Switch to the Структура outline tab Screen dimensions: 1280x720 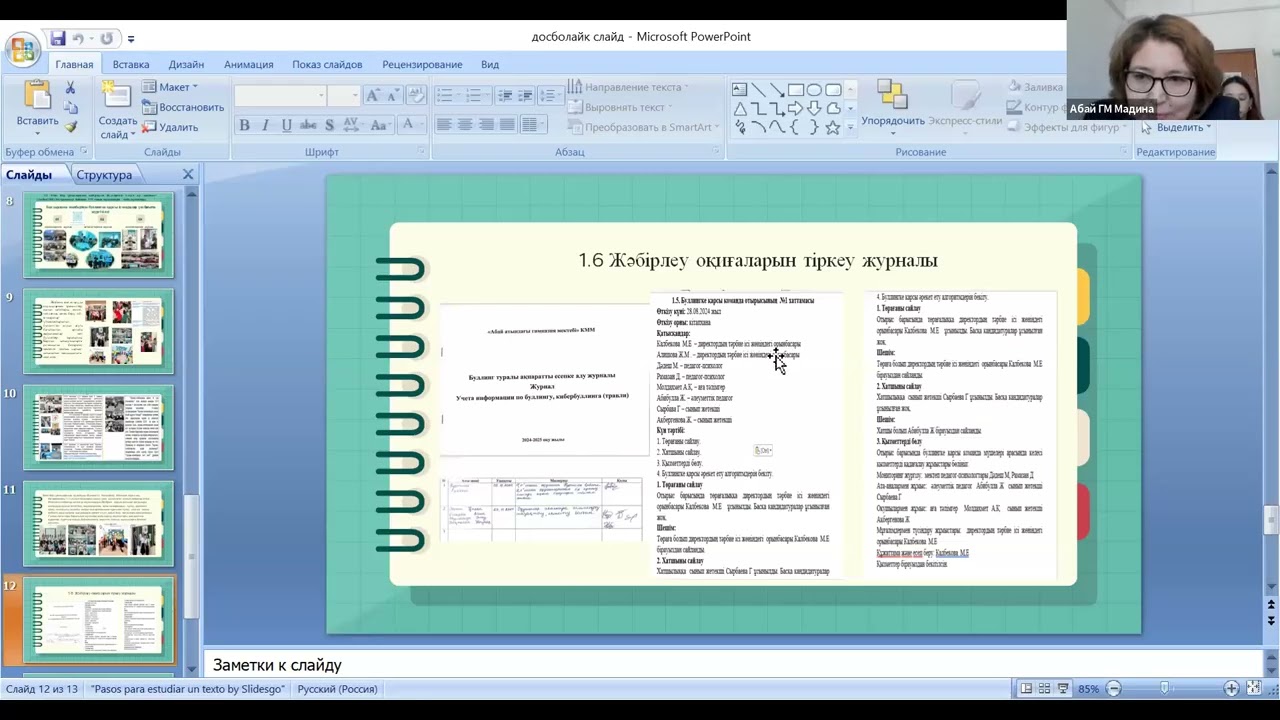coord(104,175)
